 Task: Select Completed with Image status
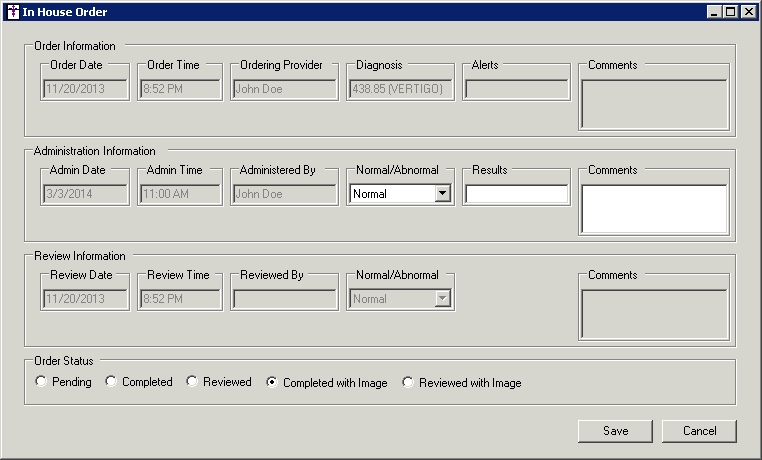tap(272, 382)
